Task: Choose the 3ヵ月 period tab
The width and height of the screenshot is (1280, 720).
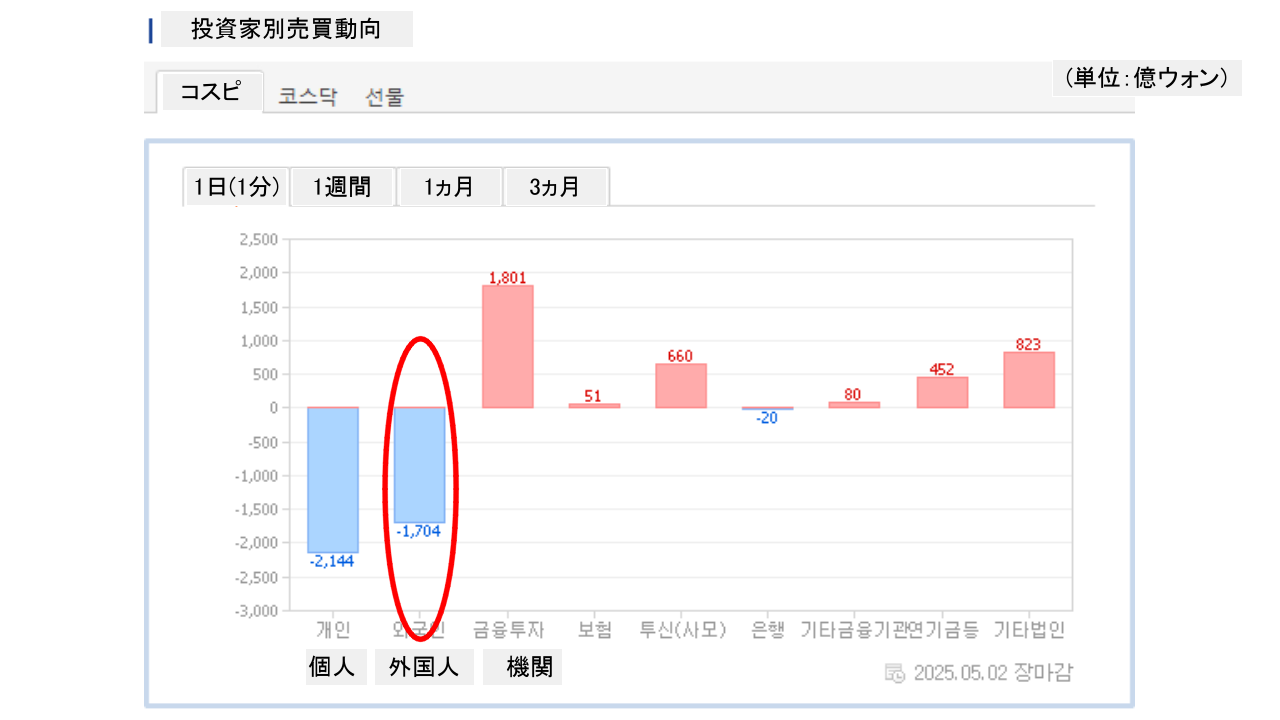Action: pos(556,187)
